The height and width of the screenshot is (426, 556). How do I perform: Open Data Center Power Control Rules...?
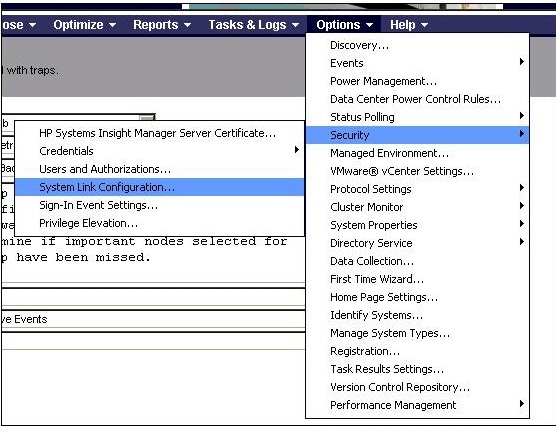tap(417, 99)
